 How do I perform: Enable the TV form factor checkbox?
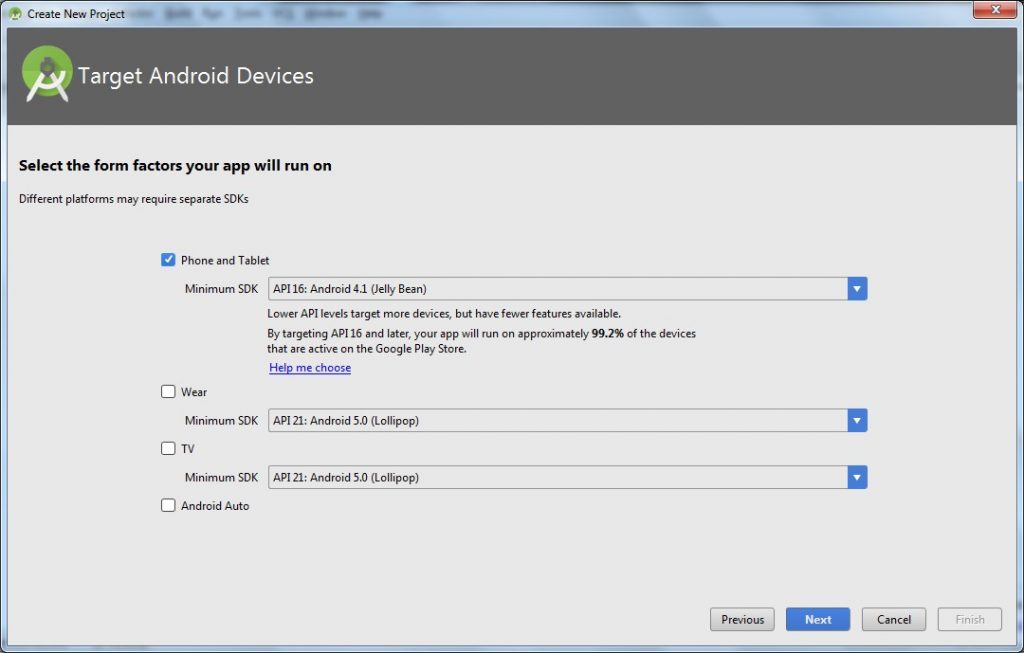click(x=168, y=448)
